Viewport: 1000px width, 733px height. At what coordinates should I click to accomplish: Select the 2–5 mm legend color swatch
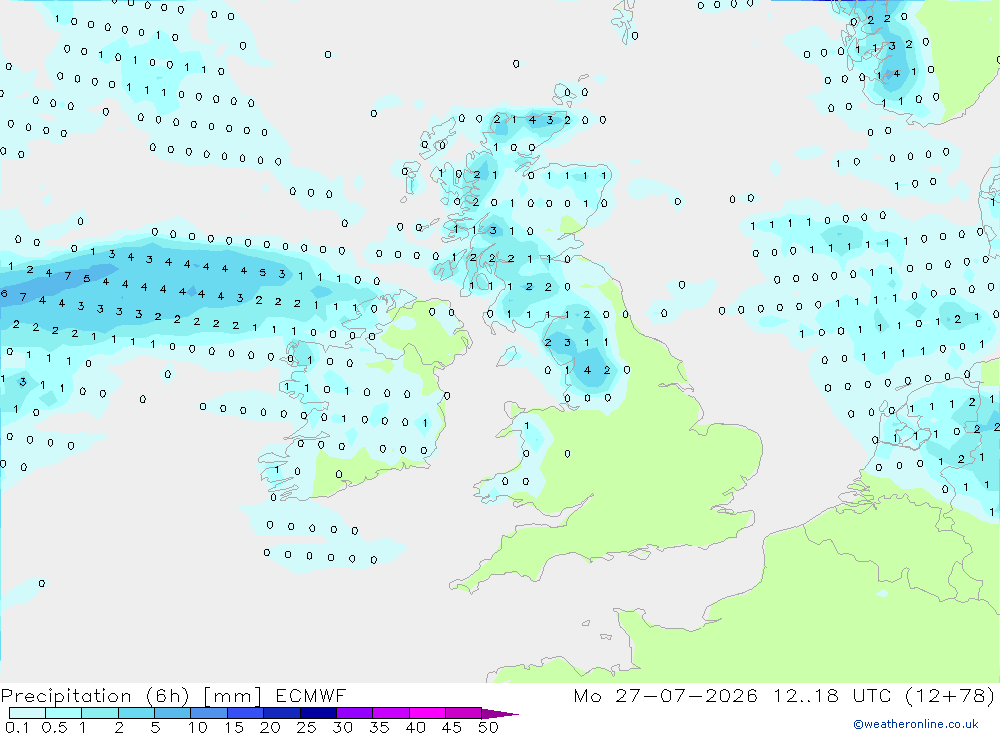click(136, 713)
